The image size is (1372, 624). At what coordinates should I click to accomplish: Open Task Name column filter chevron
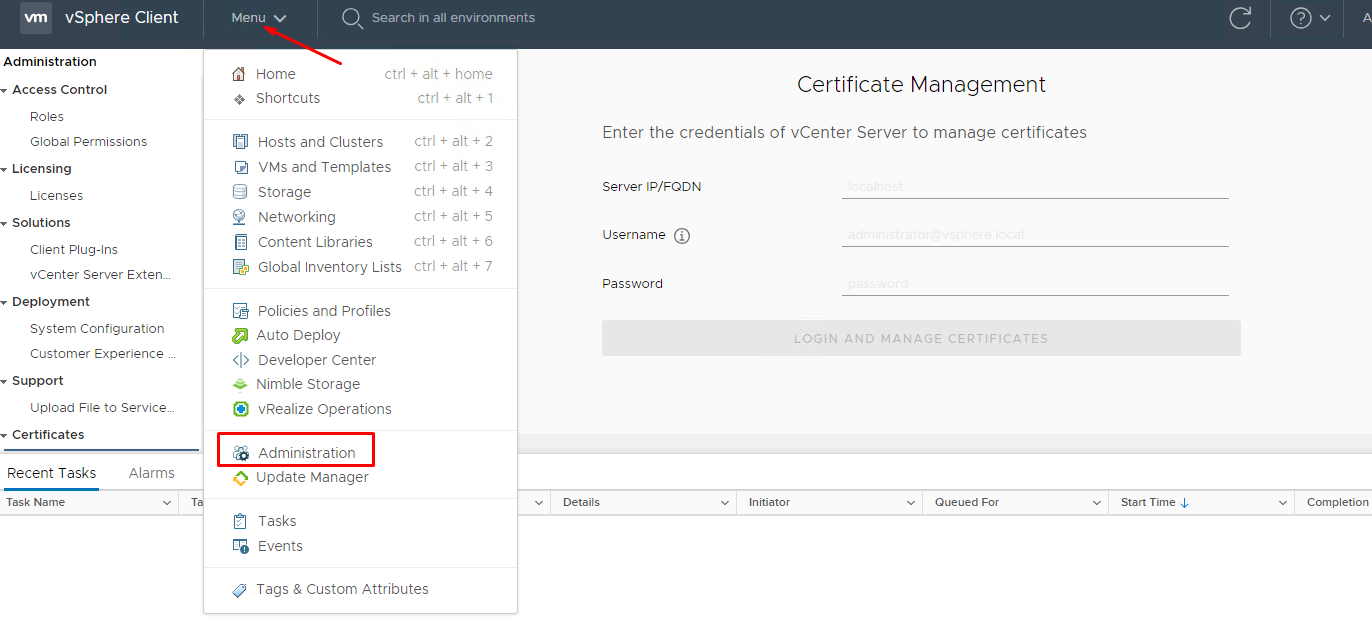[x=167, y=503]
